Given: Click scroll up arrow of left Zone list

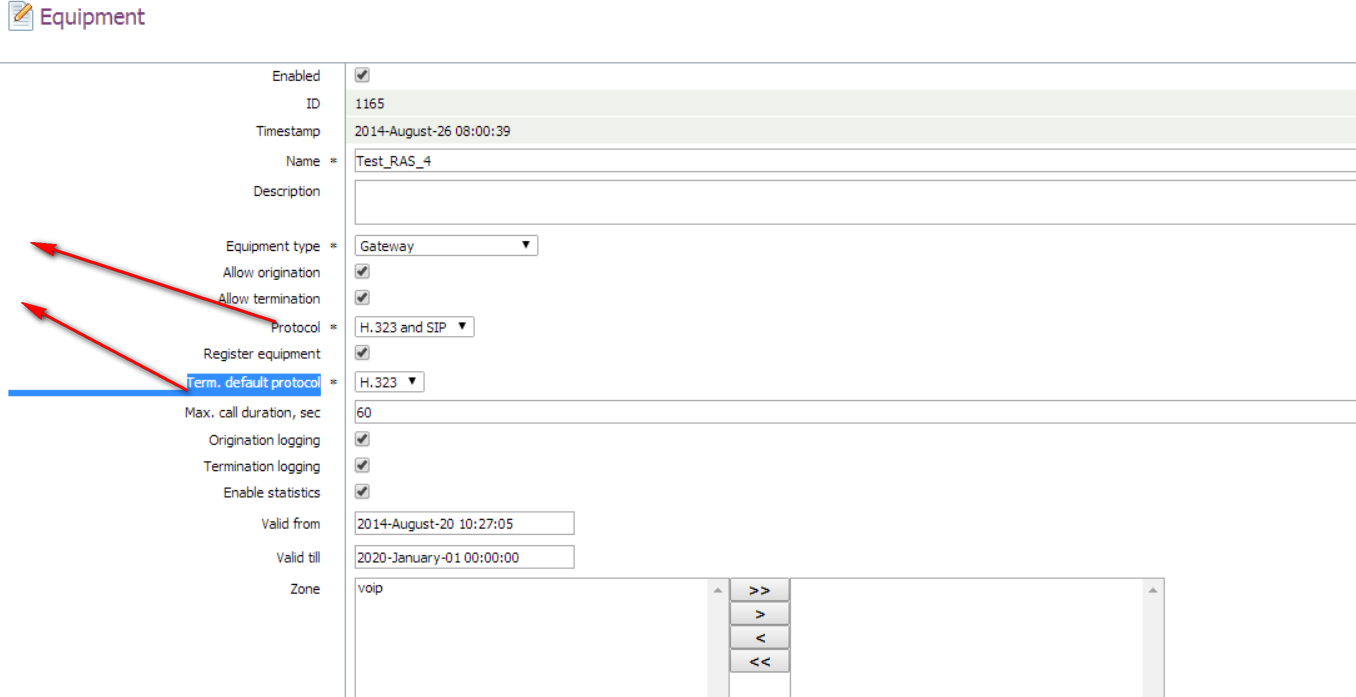Looking at the screenshot, I should click(x=717, y=591).
